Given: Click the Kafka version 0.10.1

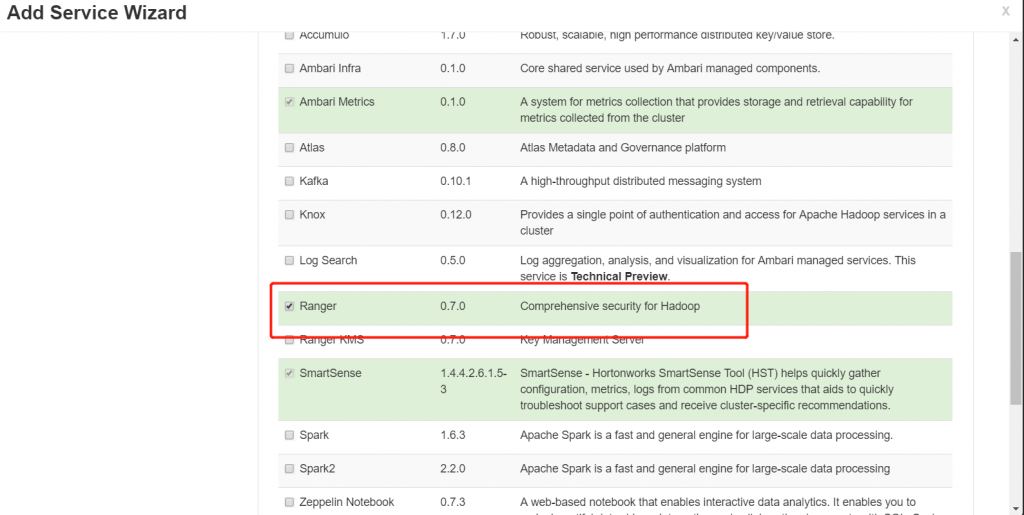Looking at the screenshot, I should tap(455, 181).
